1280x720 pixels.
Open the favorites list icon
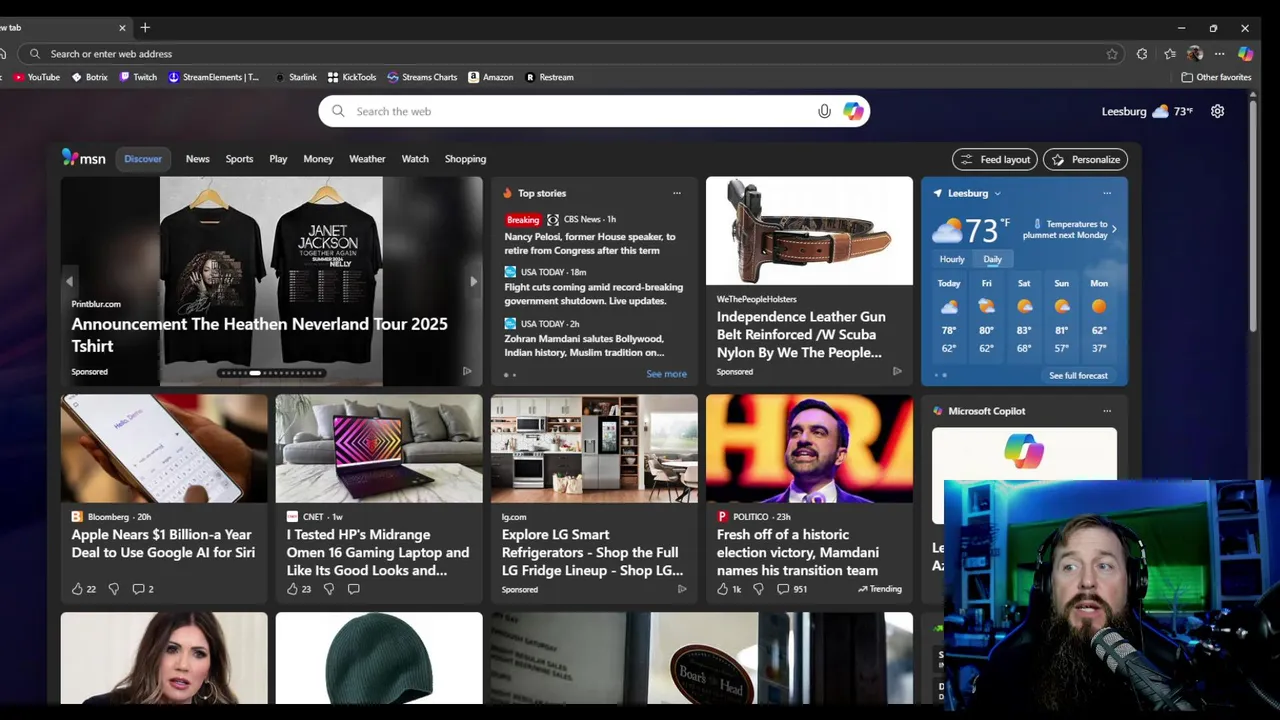pos(1170,54)
